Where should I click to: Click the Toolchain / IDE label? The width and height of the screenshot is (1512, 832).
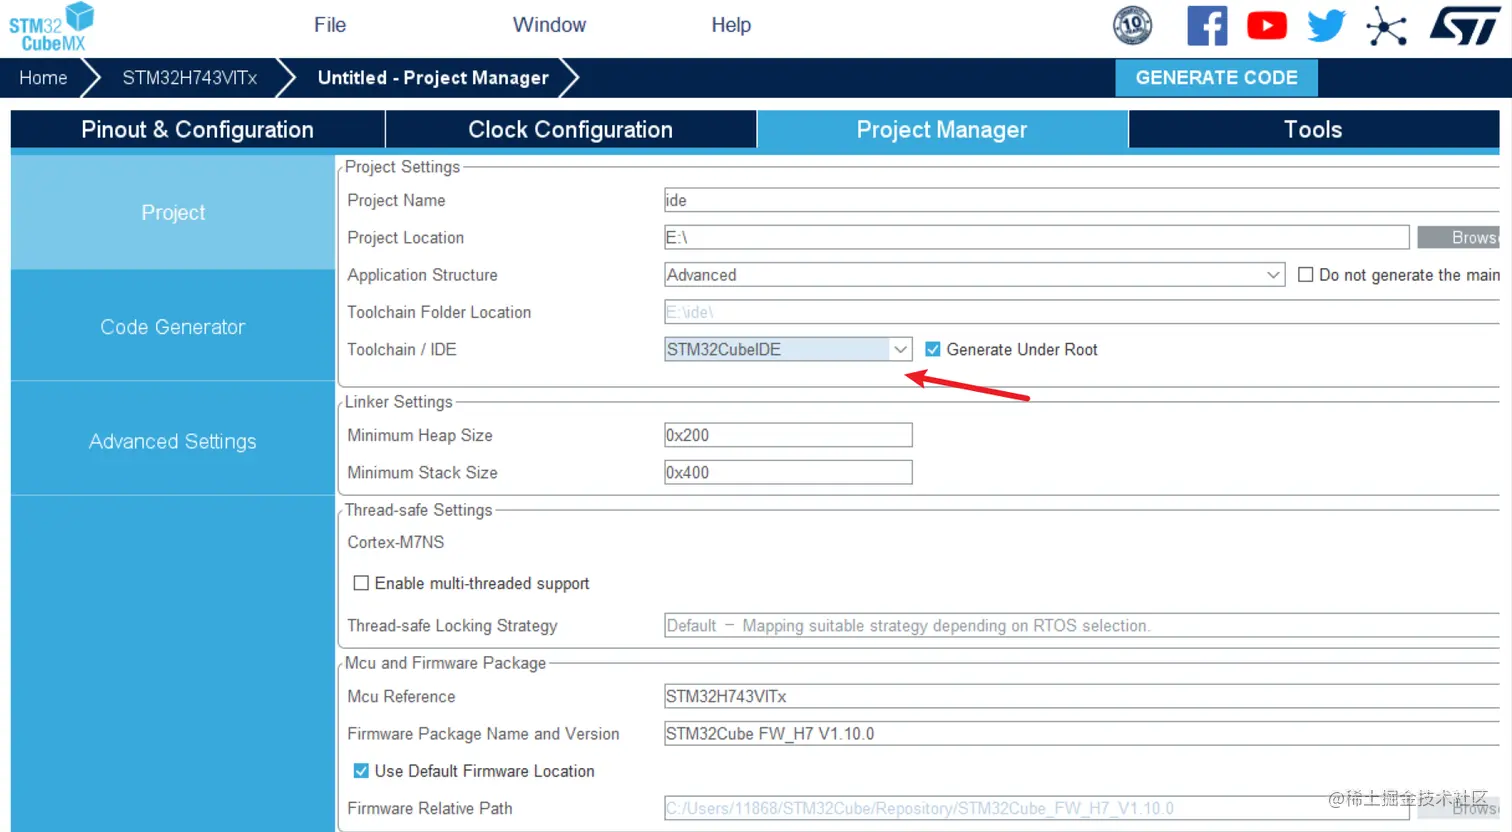click(x=402, y=349)
